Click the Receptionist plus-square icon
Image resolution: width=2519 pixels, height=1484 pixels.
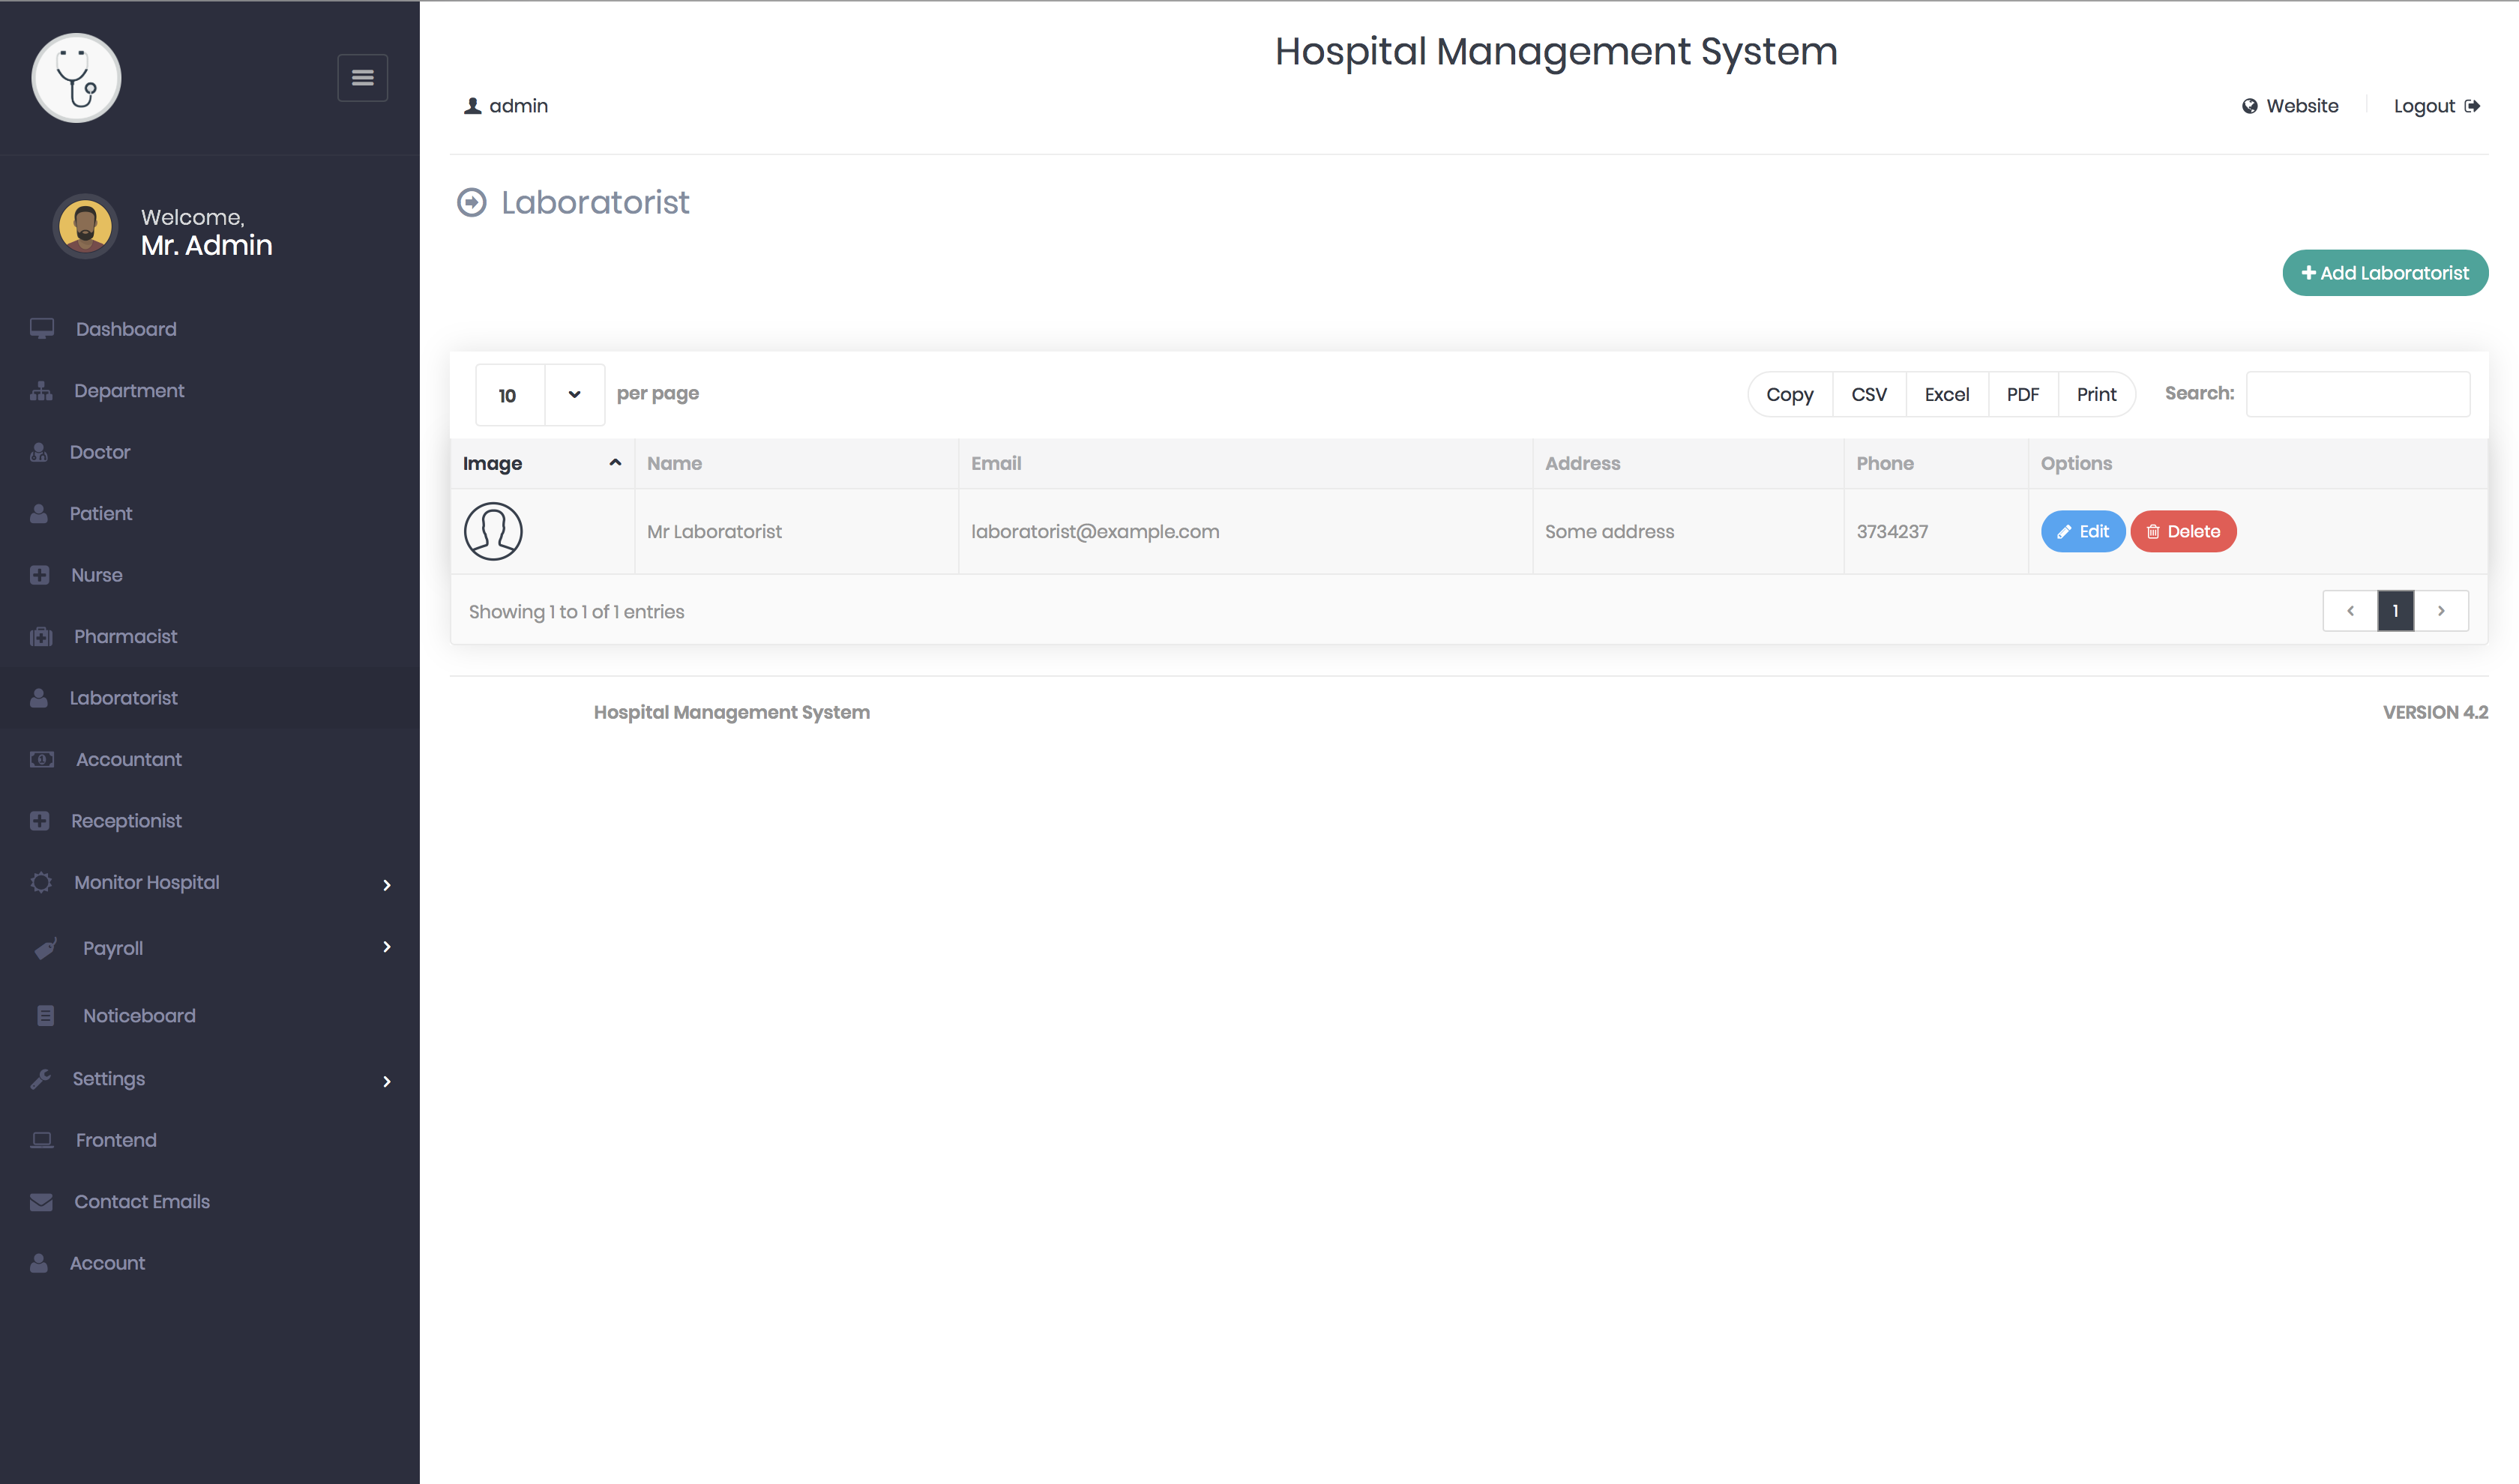[40, 821]
